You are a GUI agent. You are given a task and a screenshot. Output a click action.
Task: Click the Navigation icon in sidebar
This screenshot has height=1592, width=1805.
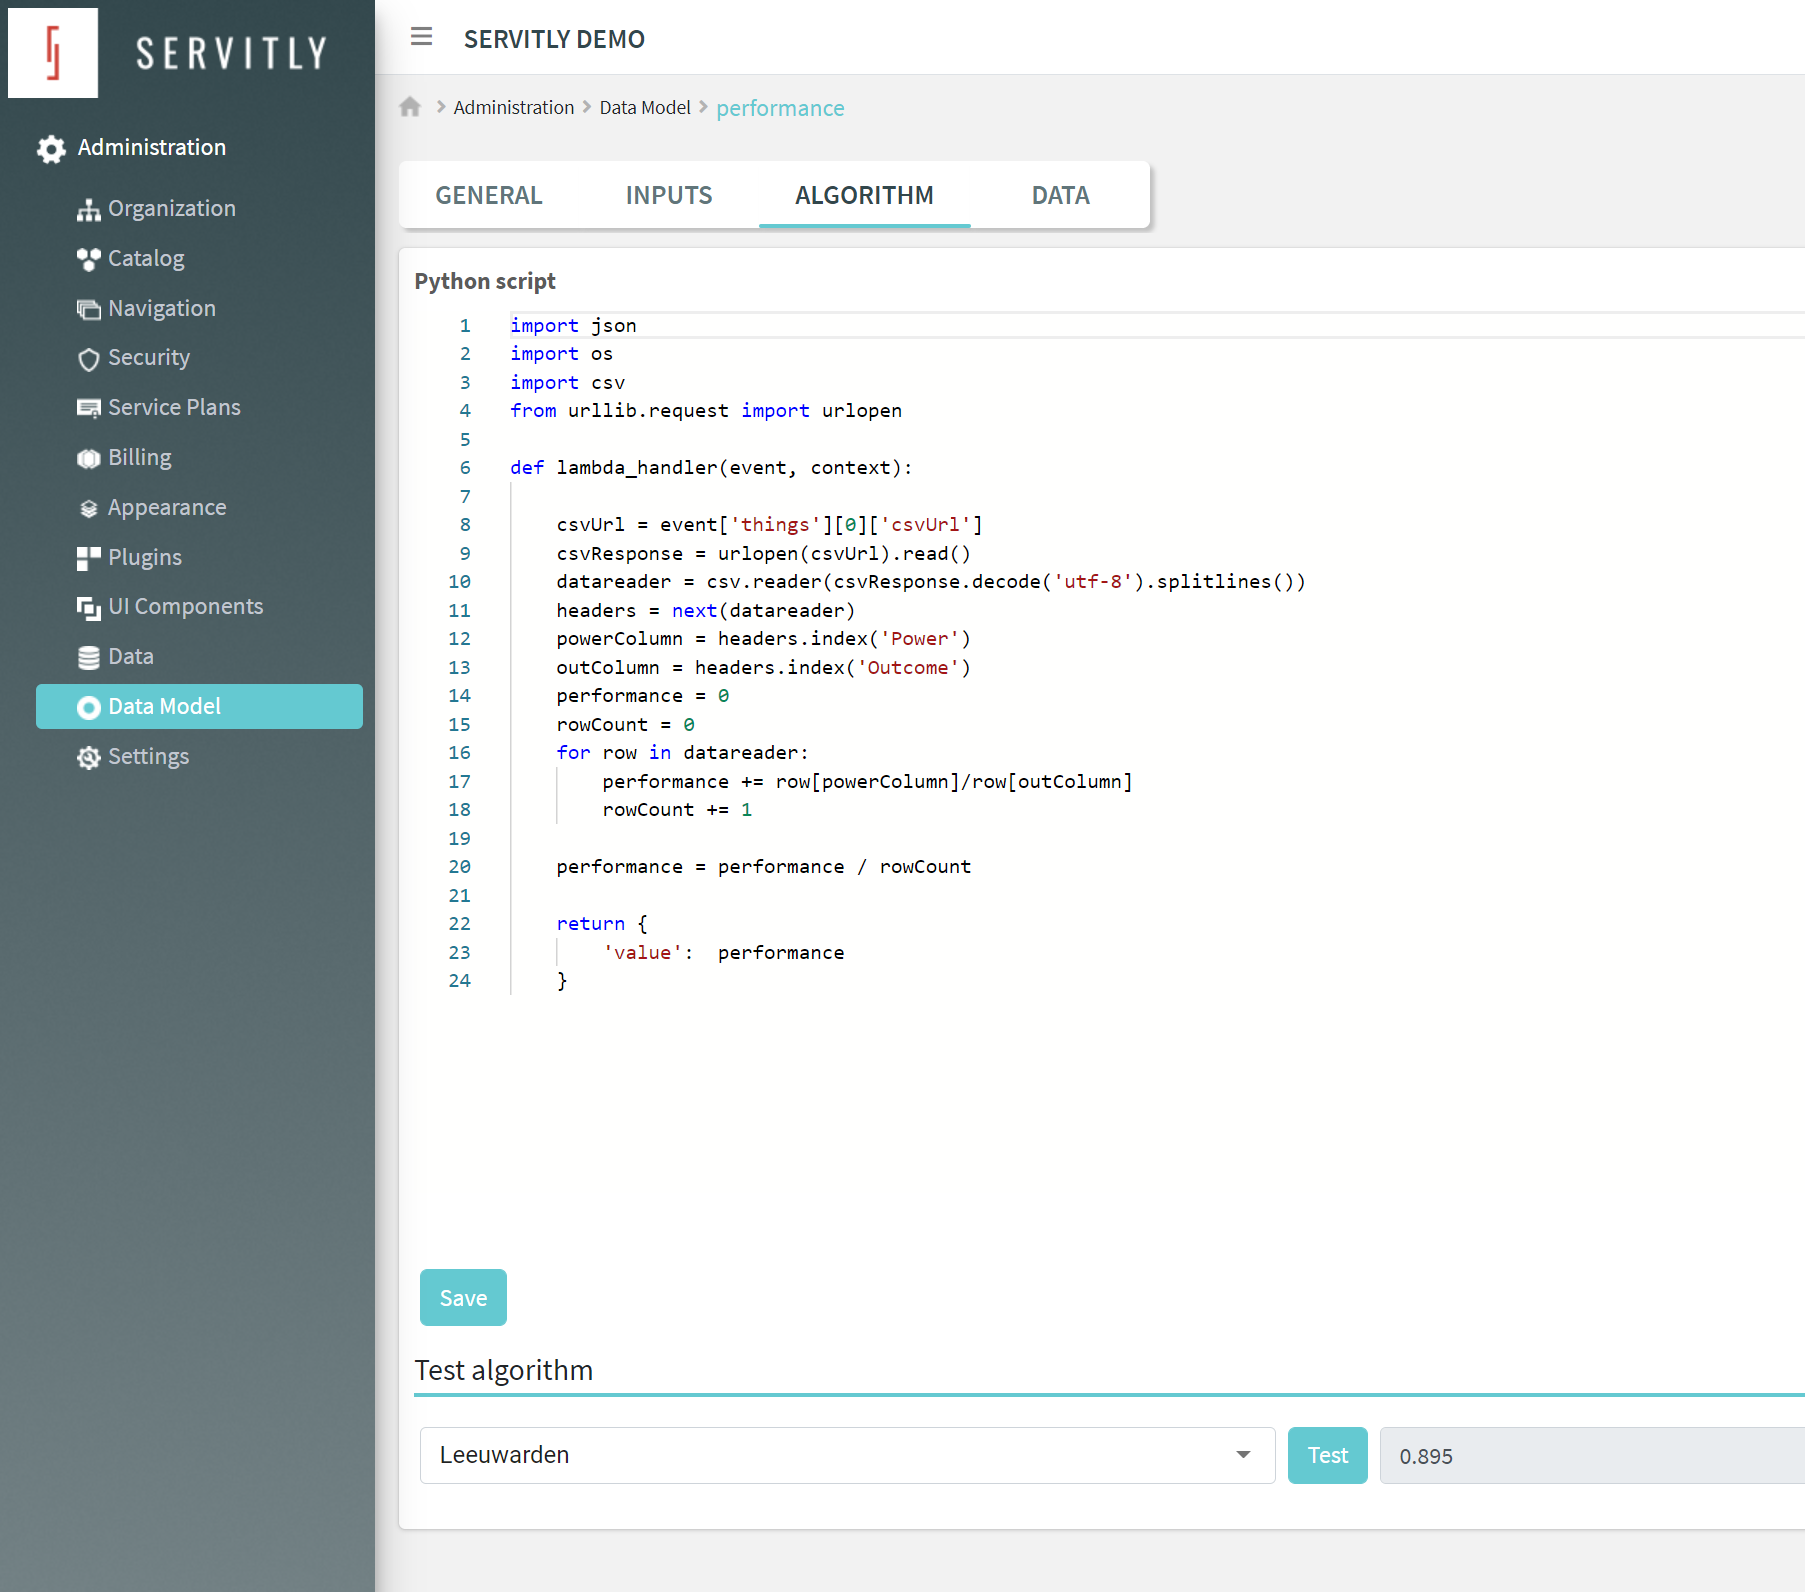click(89, 309)
